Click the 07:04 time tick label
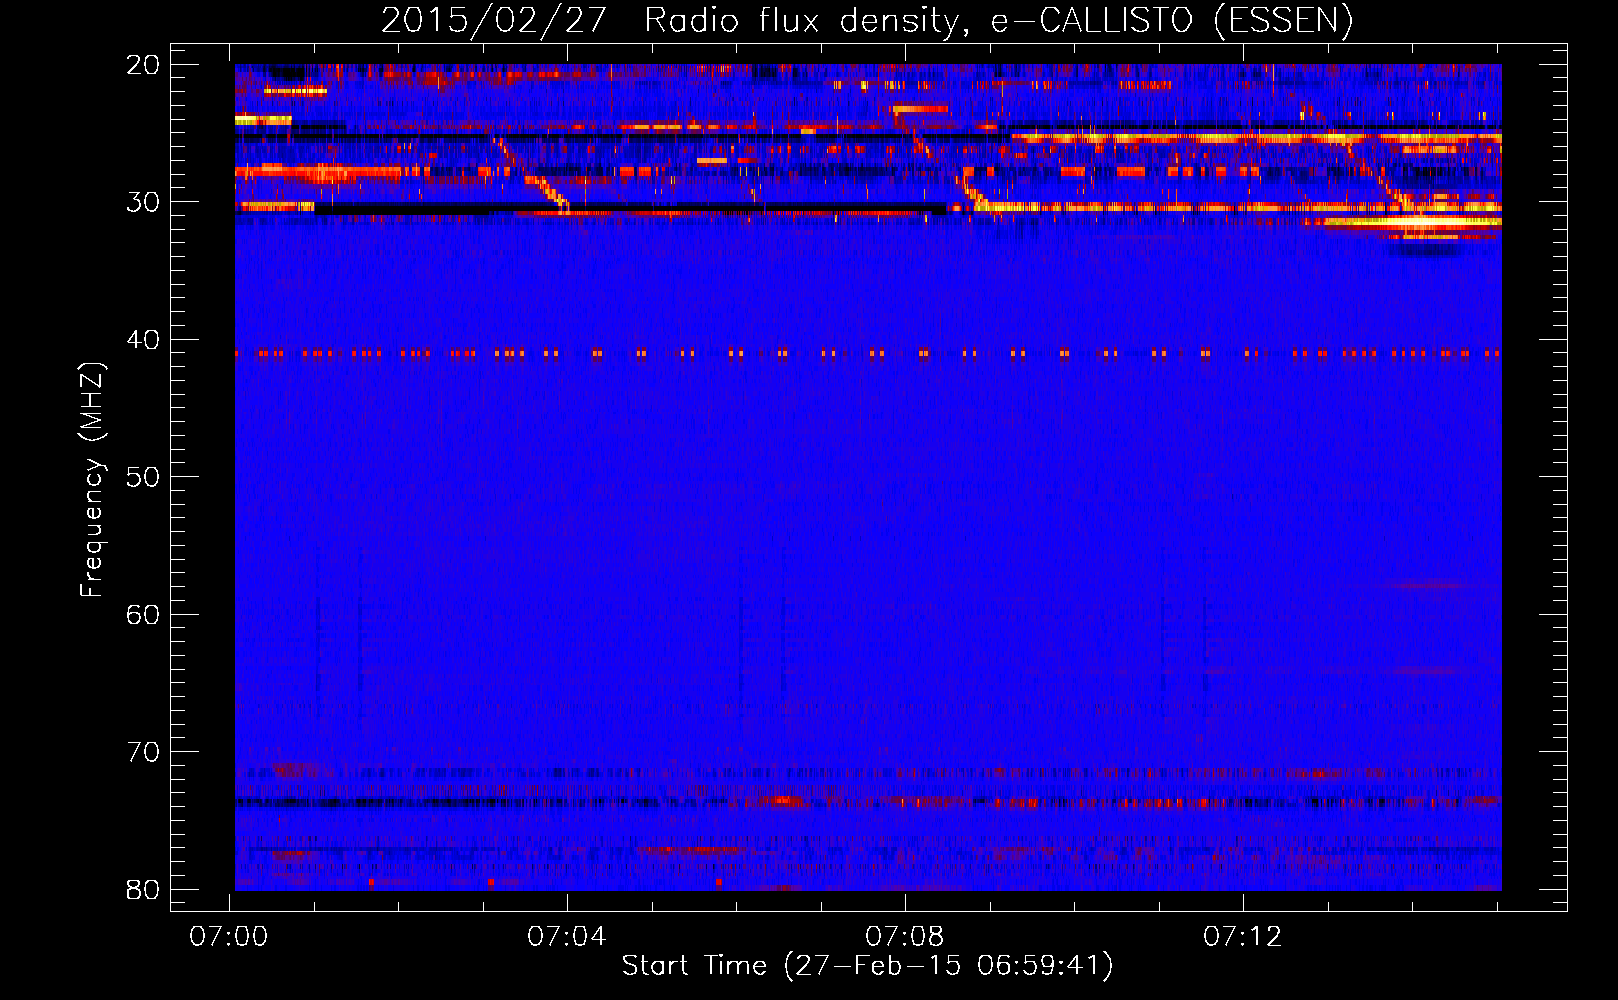The image size is (1618, 1000). pyautogui.click(x=567, y=937)
